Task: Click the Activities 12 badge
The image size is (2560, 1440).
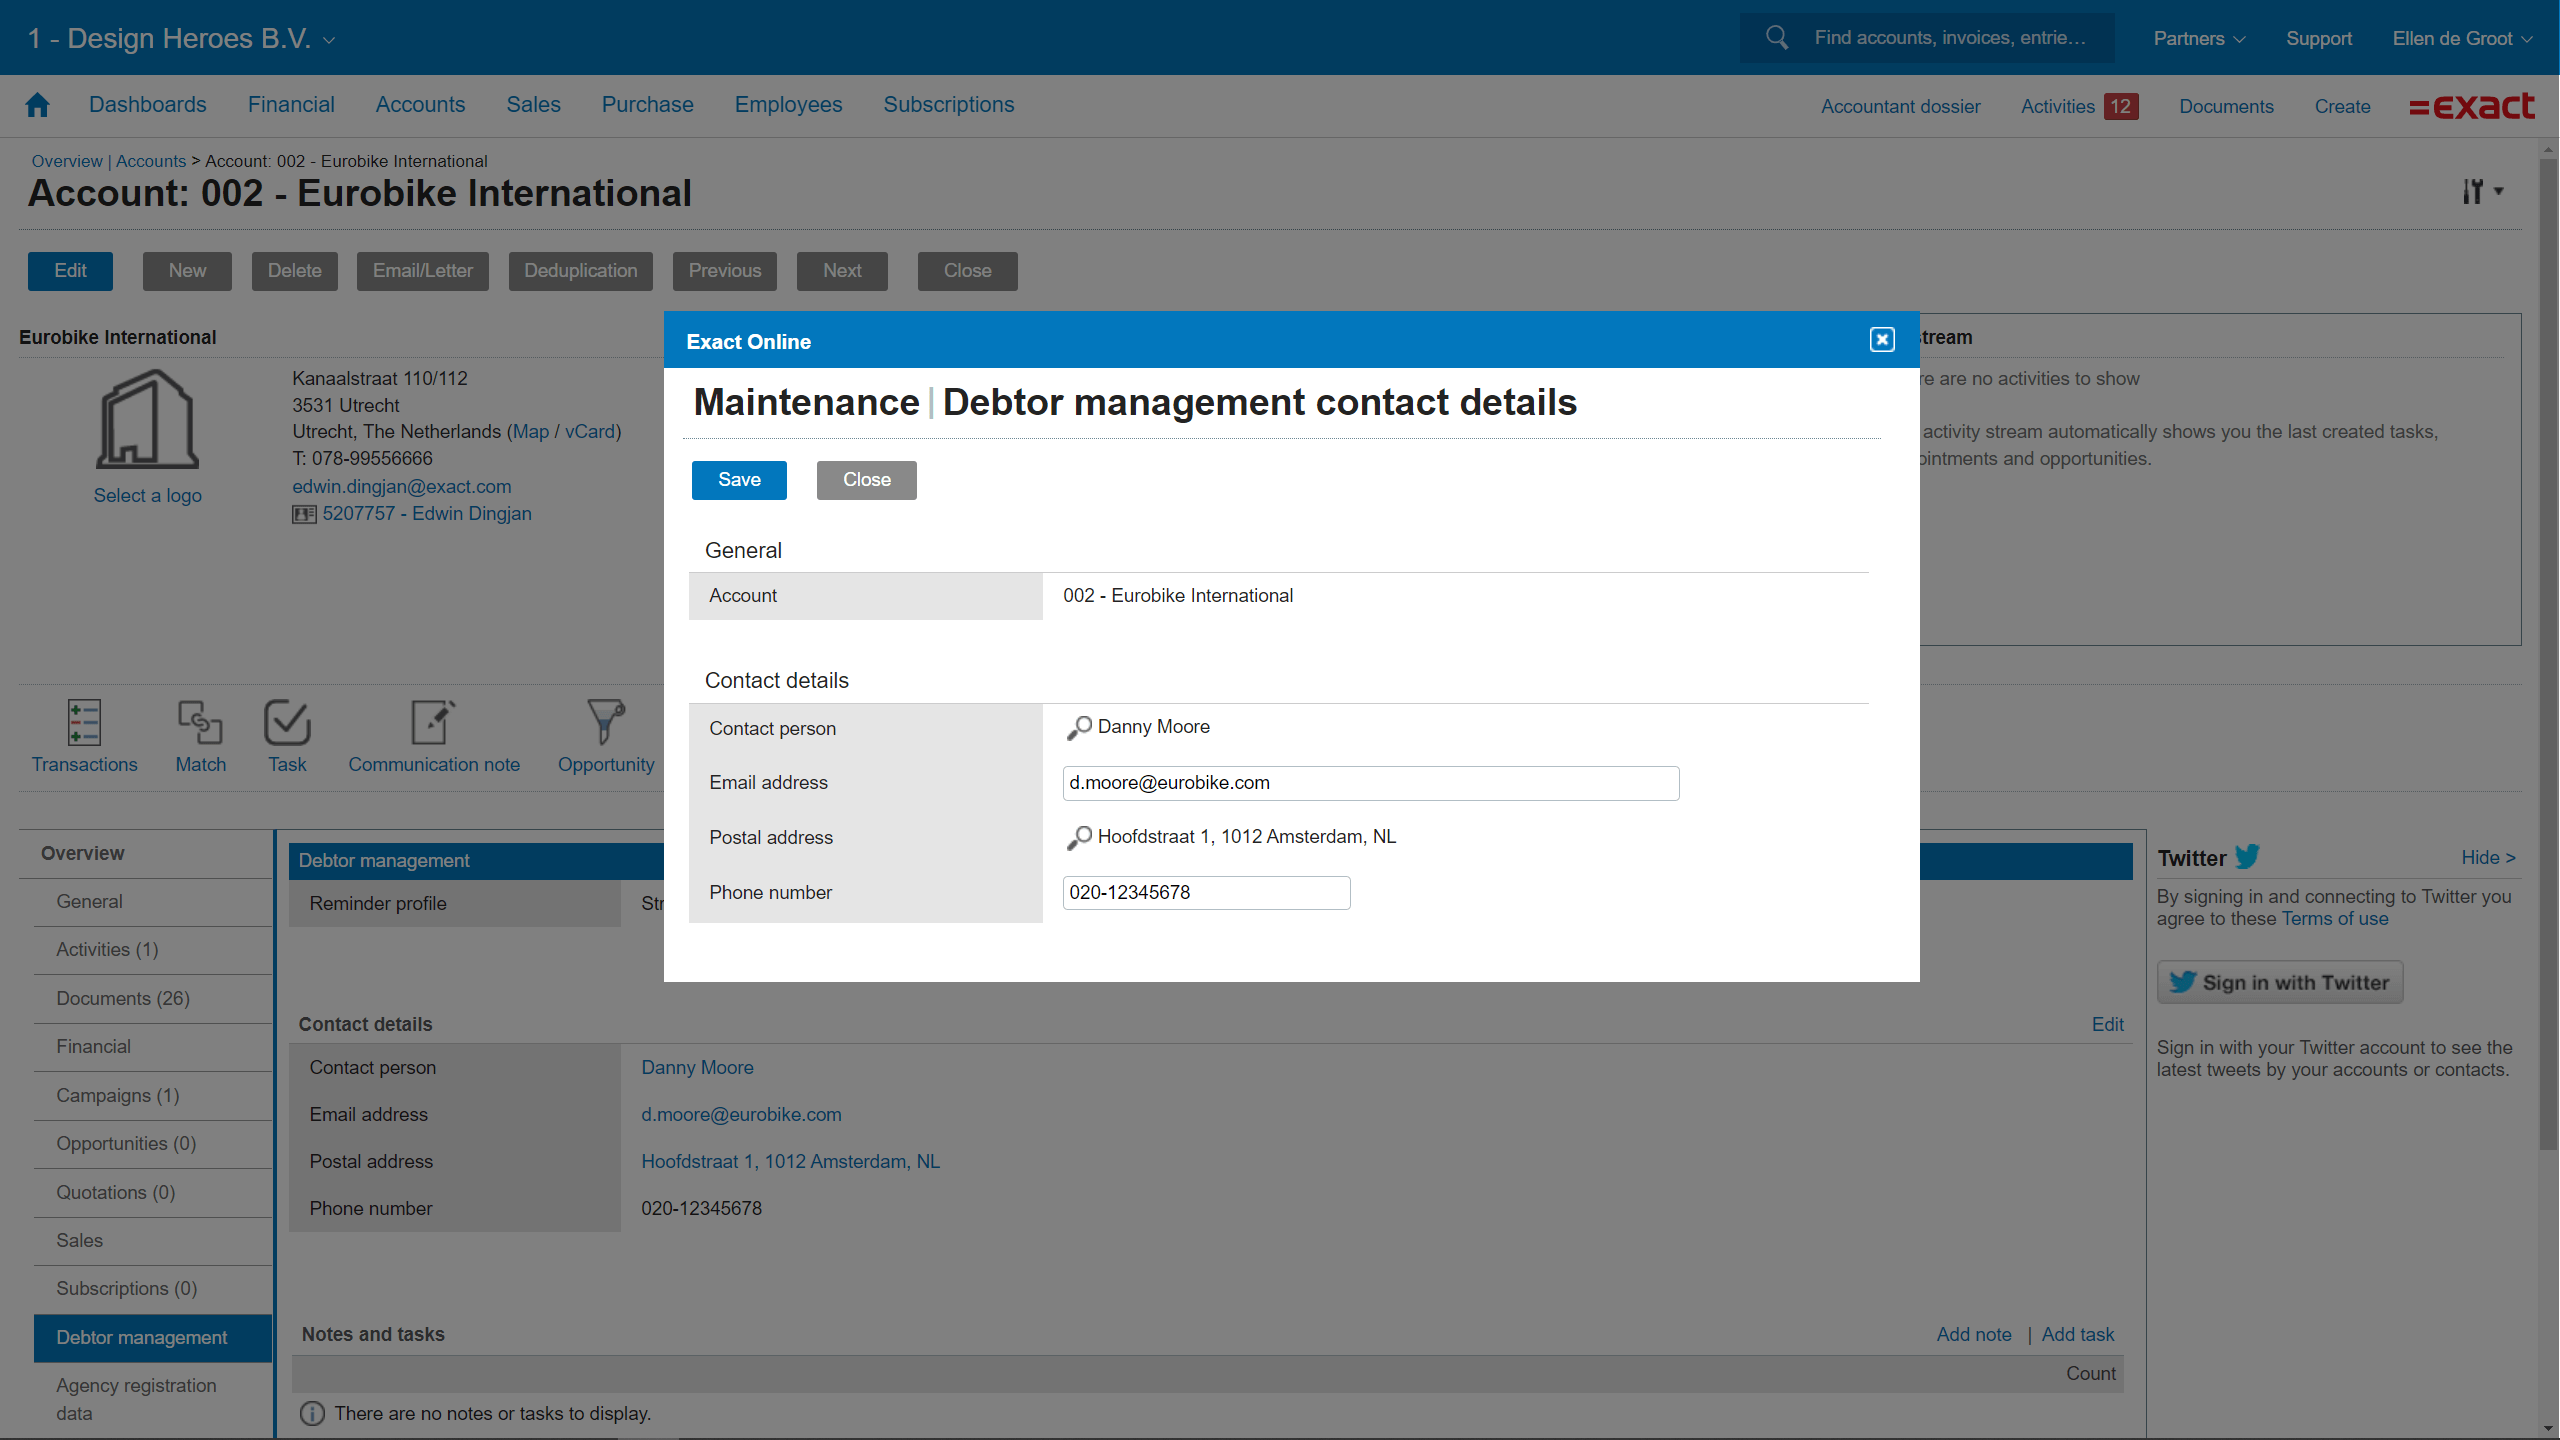Action: (2121, 106)
